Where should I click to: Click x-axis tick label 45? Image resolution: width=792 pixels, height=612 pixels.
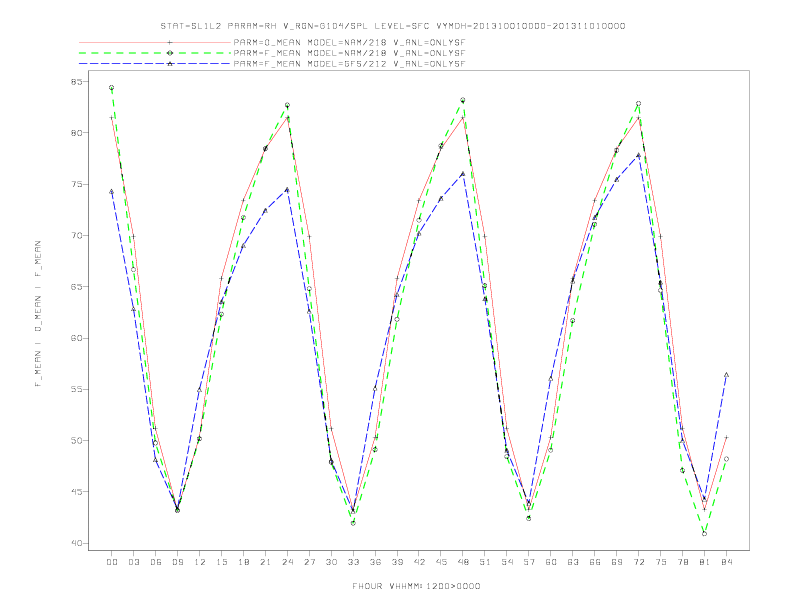pyautogui.click(x=441, y=562)
